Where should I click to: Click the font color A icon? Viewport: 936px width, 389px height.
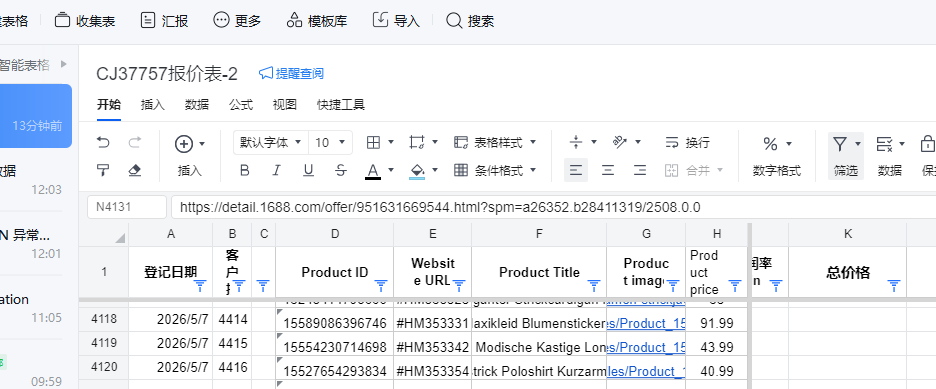click(x=373, y=171)
